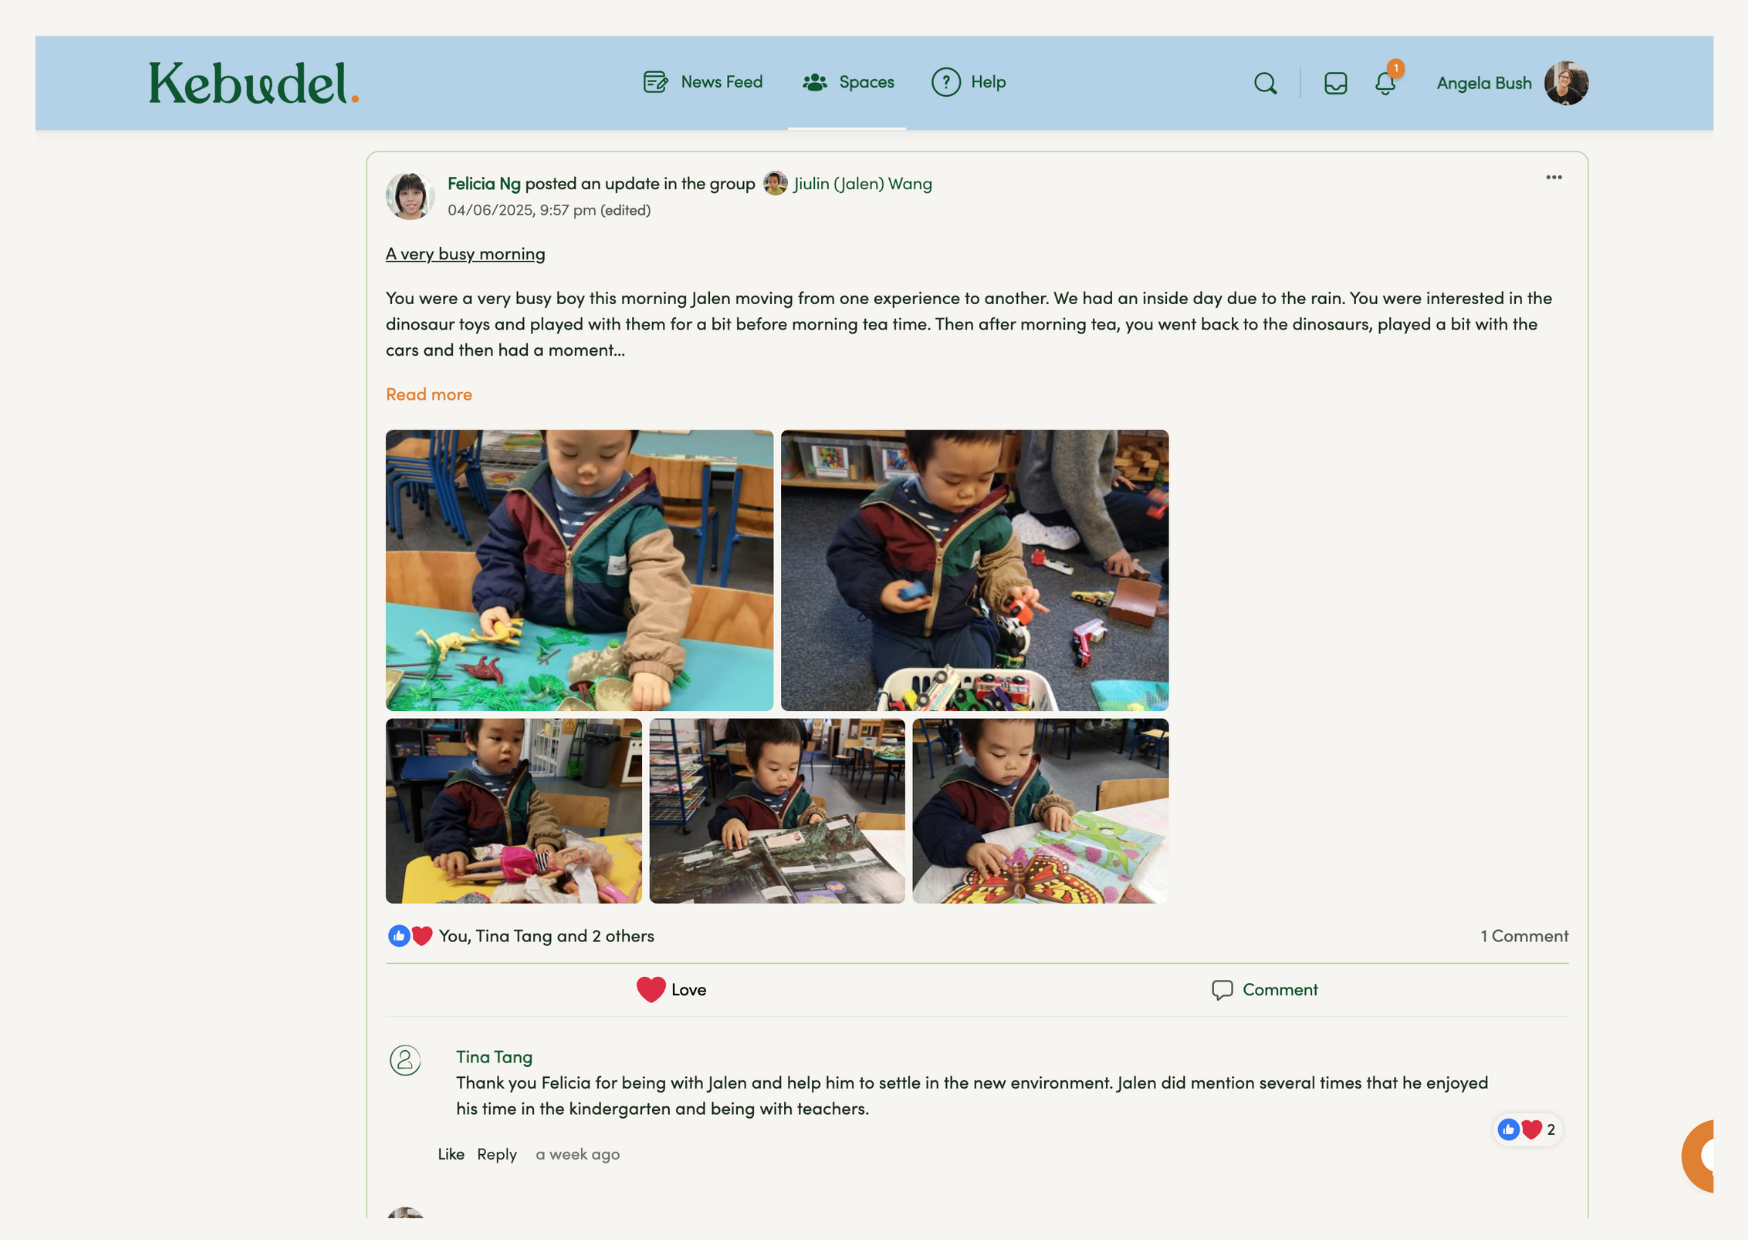Toggle the Love reaction on post

[x=671, y=989]
